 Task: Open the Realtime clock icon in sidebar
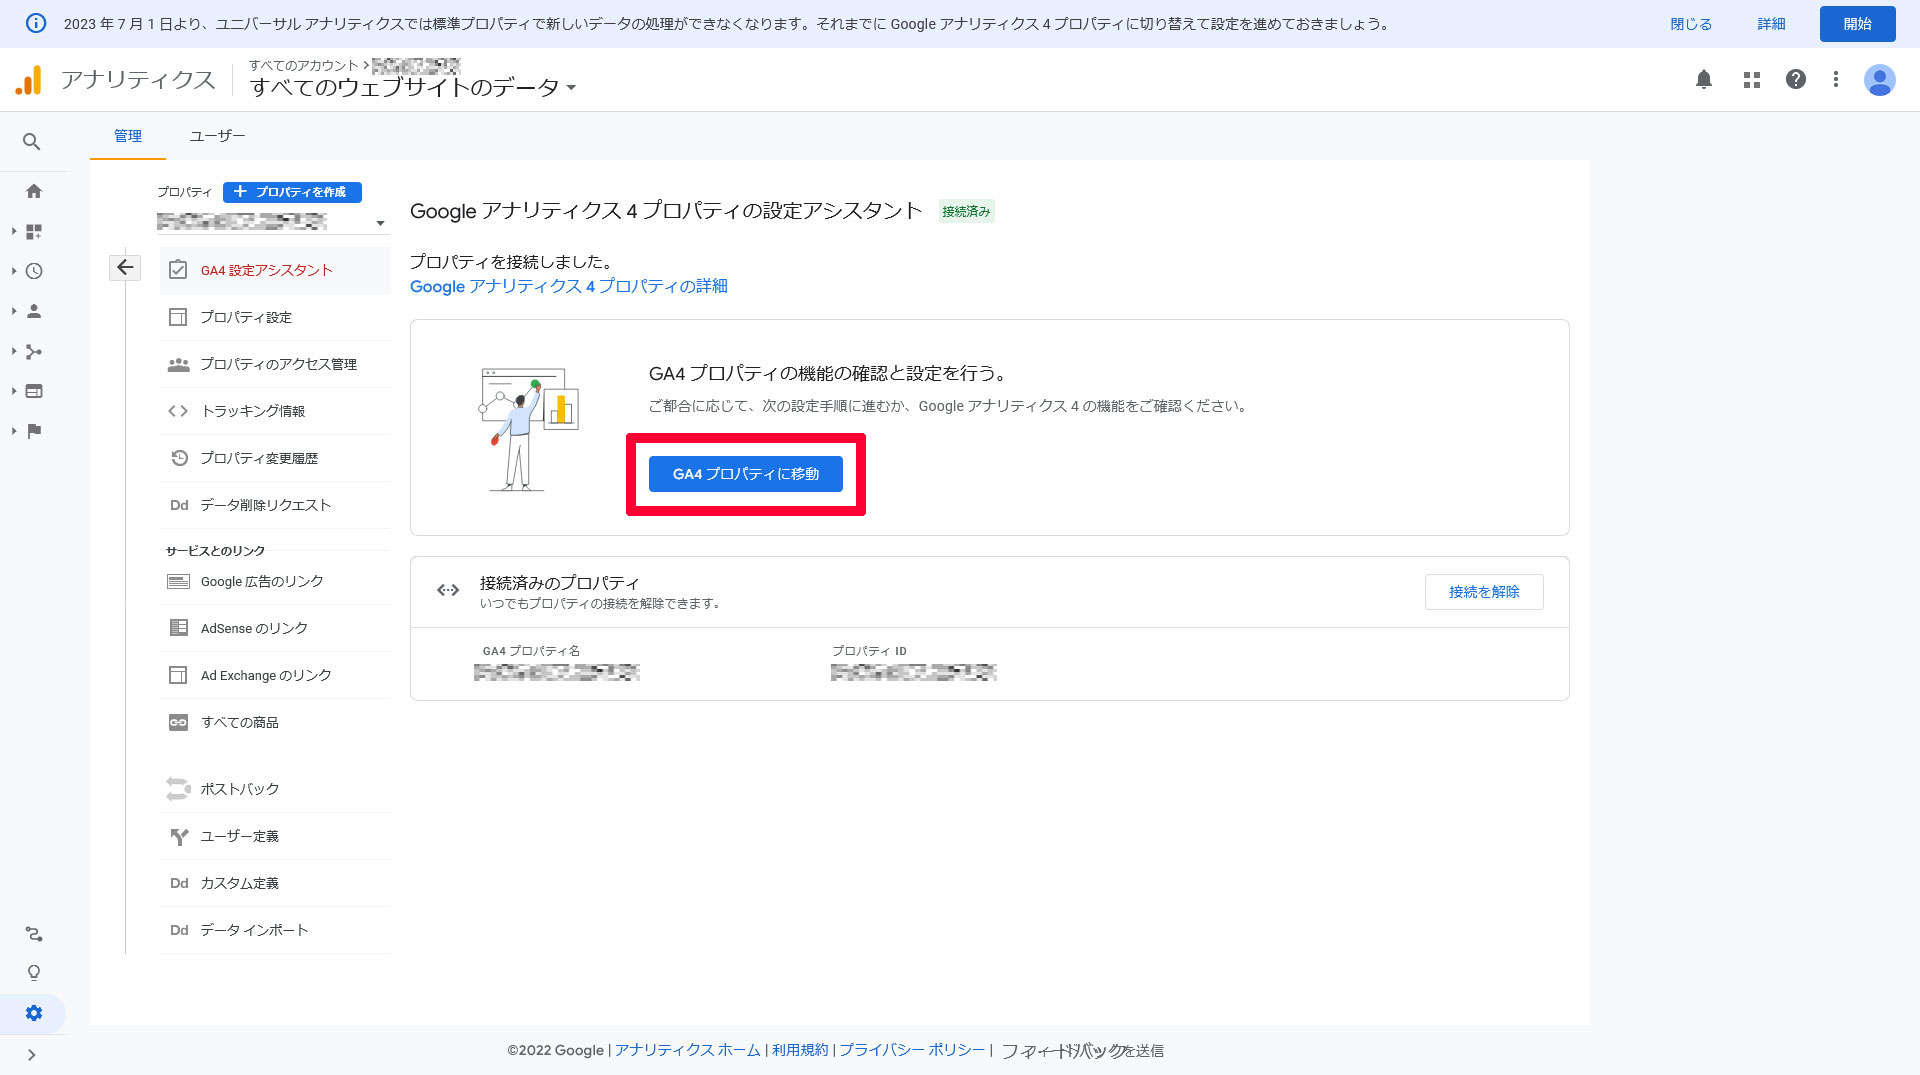click(x=34, y=271)
